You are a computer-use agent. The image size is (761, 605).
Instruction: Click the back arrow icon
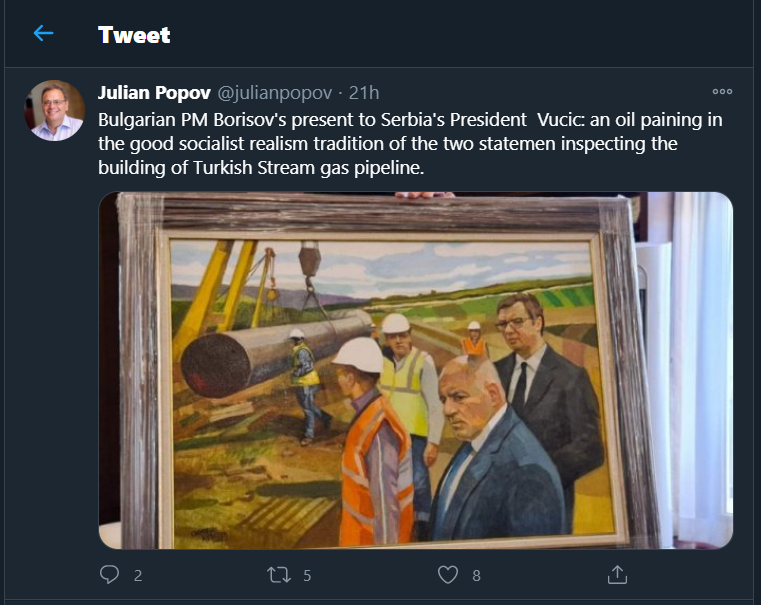pos(43,34)
